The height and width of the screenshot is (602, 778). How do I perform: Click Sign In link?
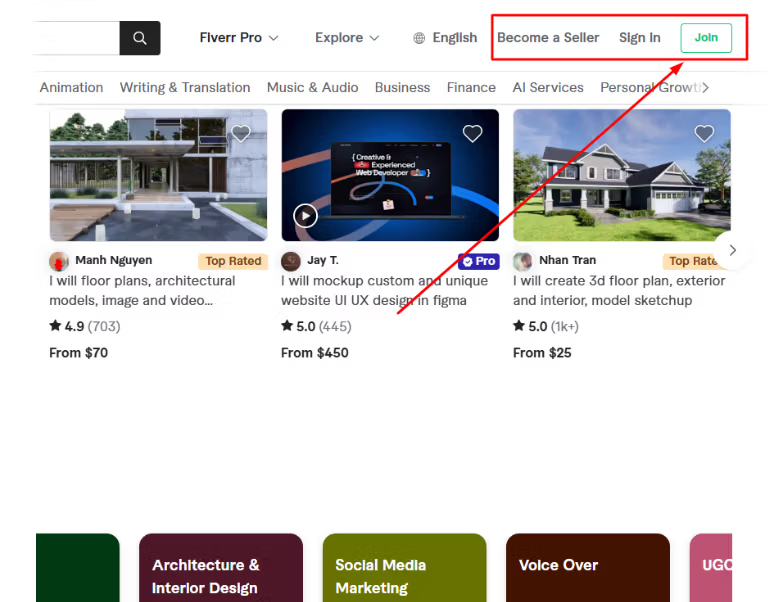pos(640,38)
